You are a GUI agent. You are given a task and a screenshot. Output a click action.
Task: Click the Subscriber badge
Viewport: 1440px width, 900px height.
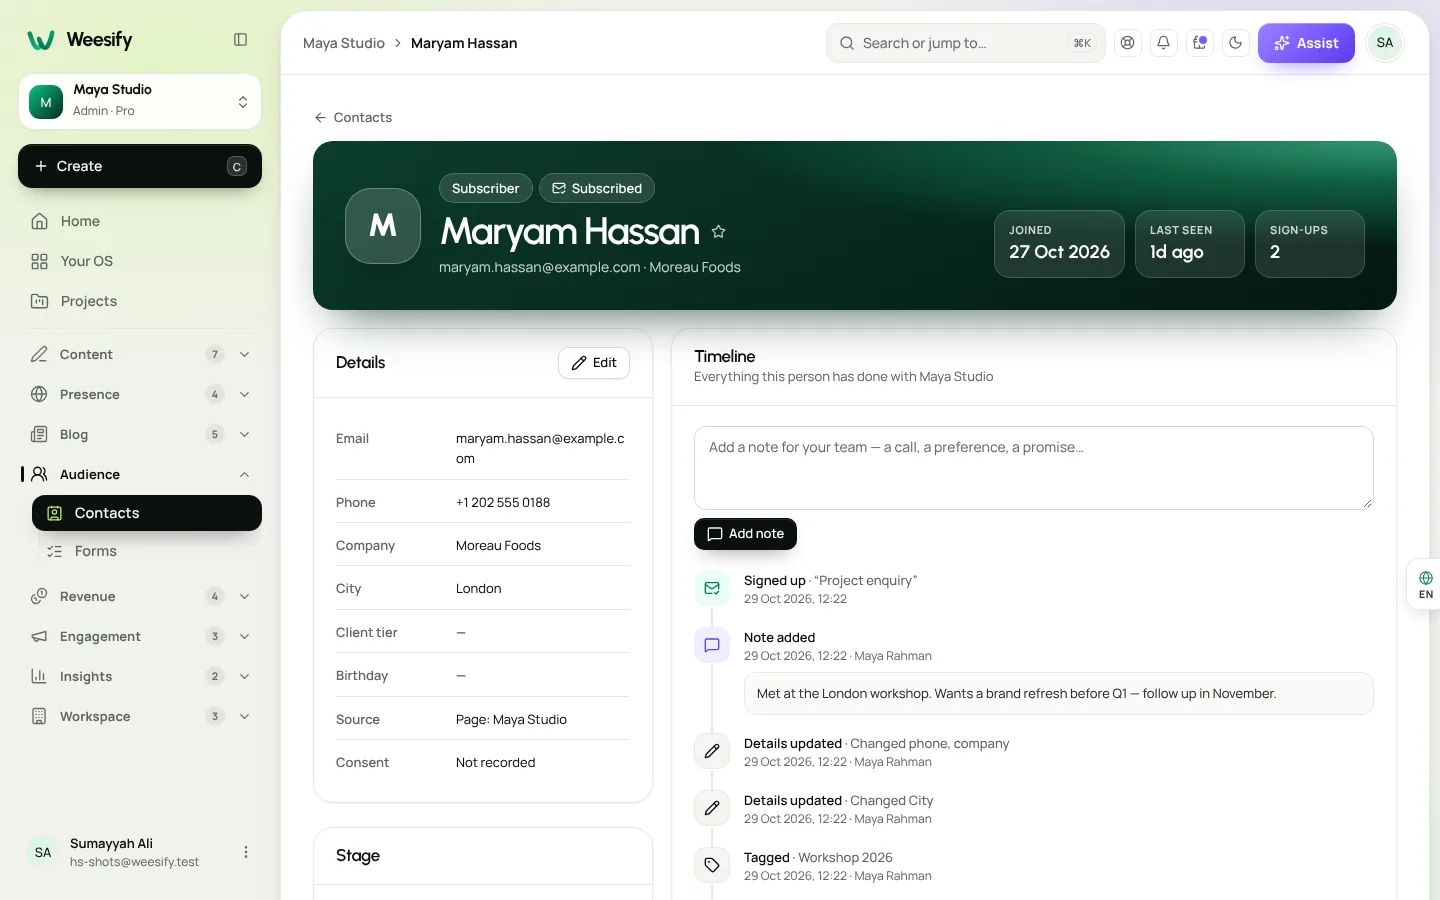pyautogui.click(x=485, y=188)
